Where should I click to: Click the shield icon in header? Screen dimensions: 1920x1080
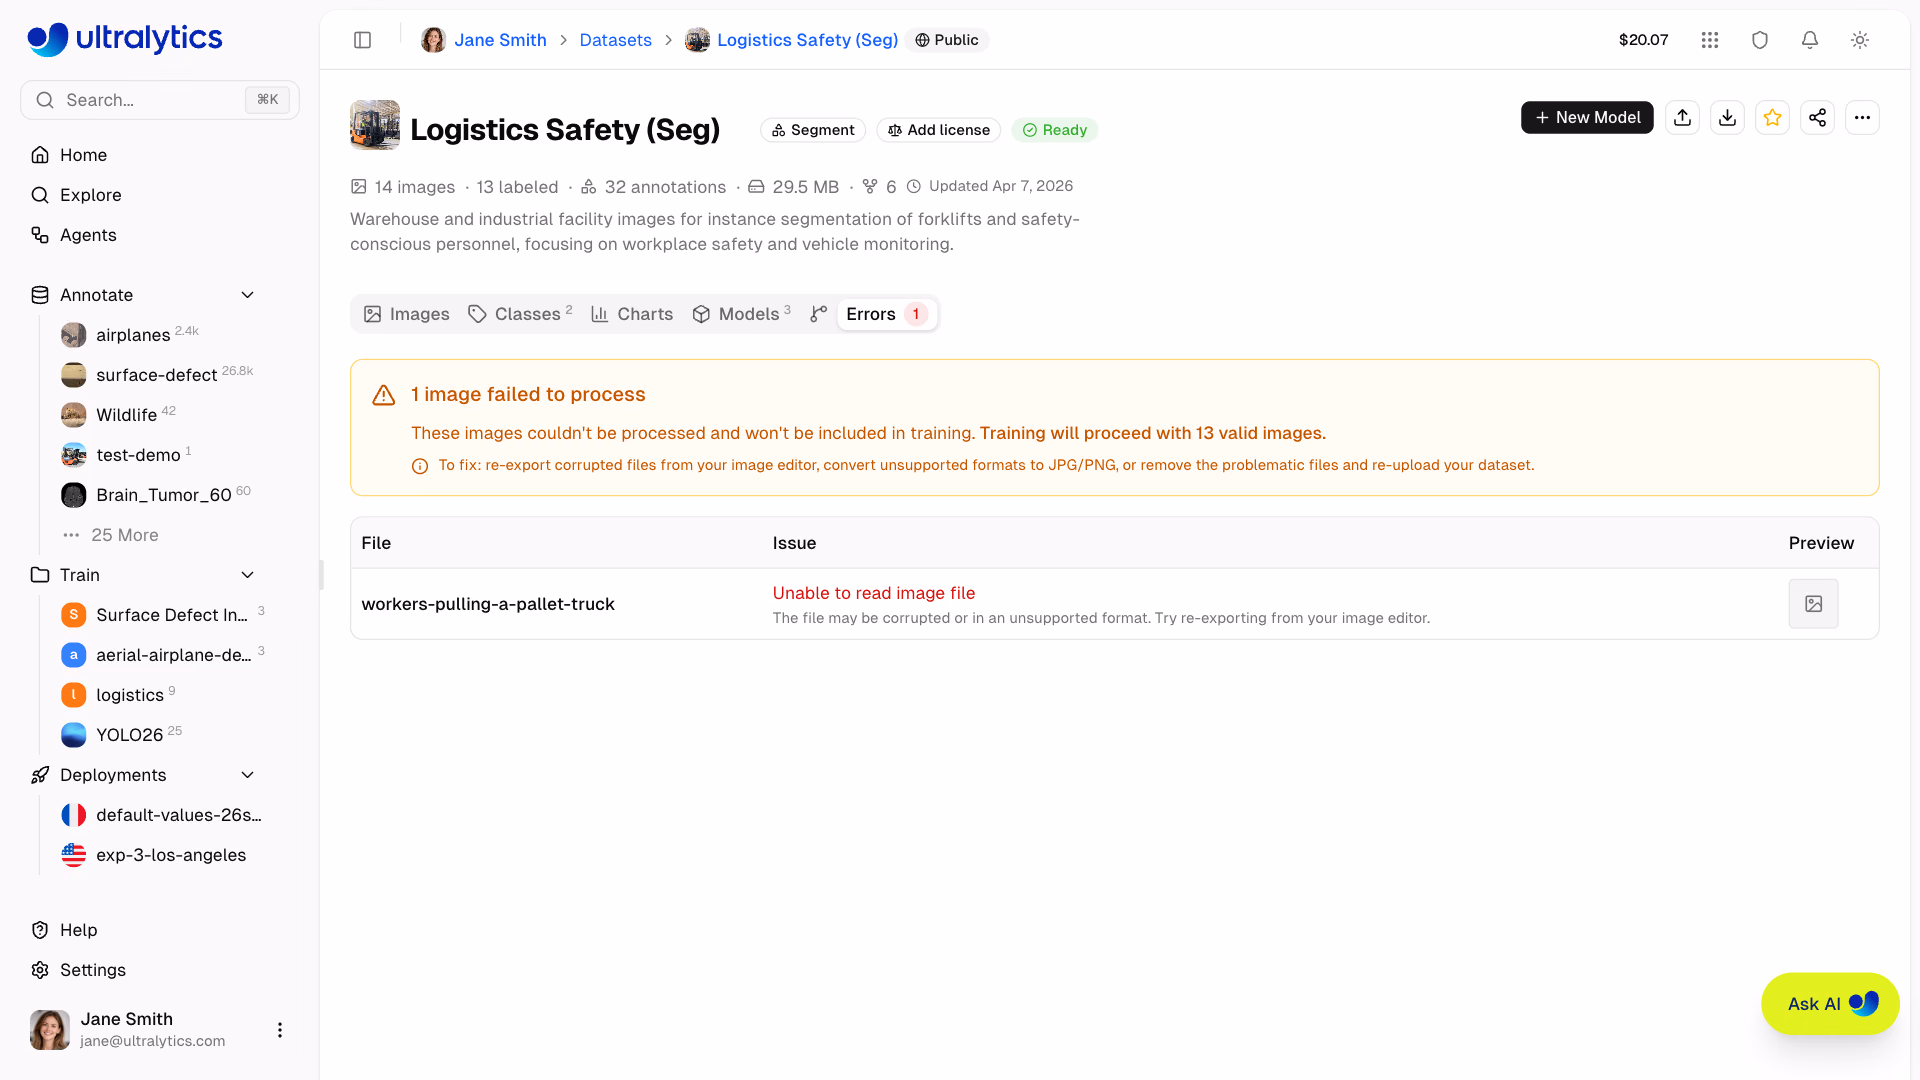pyautogui.click(x=1760, y=40)
